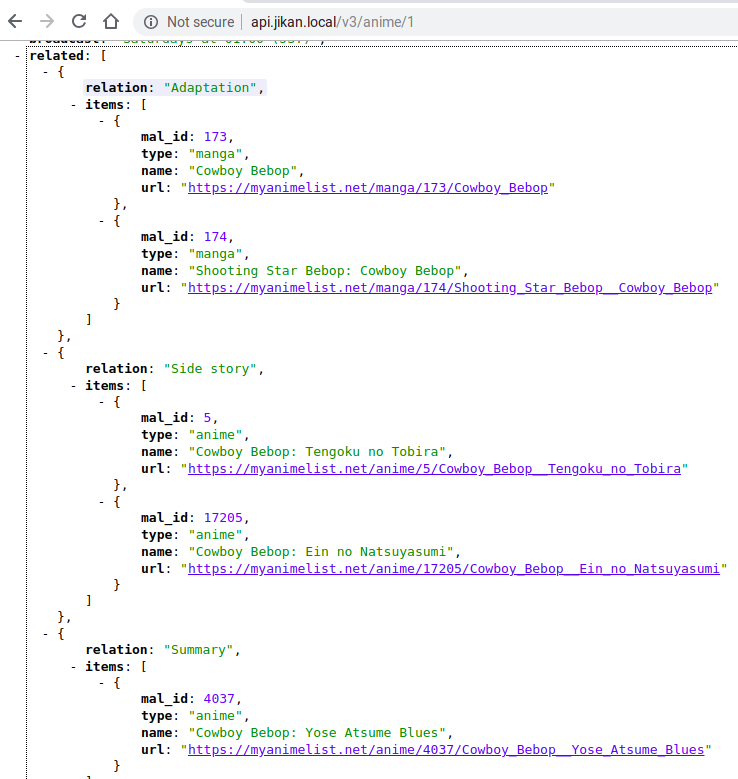Viewport: 738px width, 779px height.
Task: Open the browser home page icon
Action: pos(111,21)
